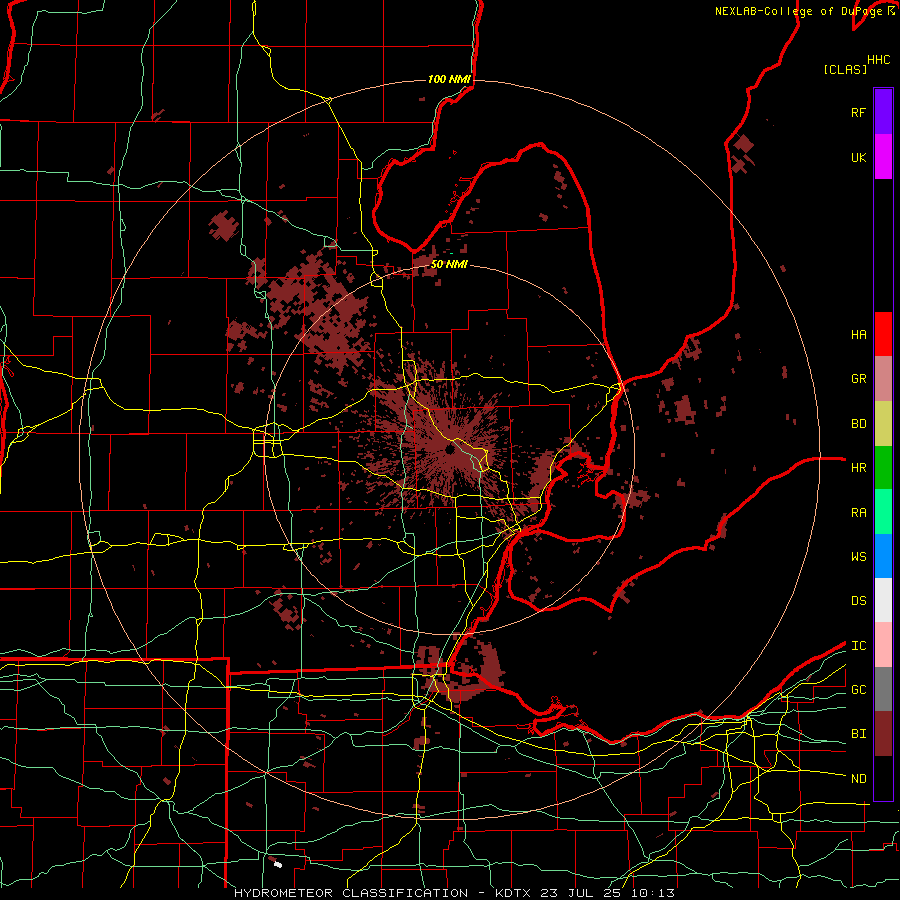
Task: Click the 'GR' legend label
Action: point(858,379)
